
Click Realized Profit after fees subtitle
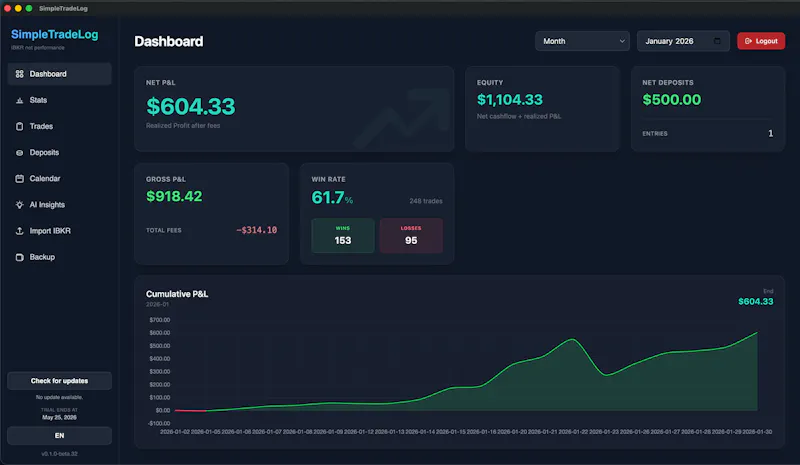[183, 126]
